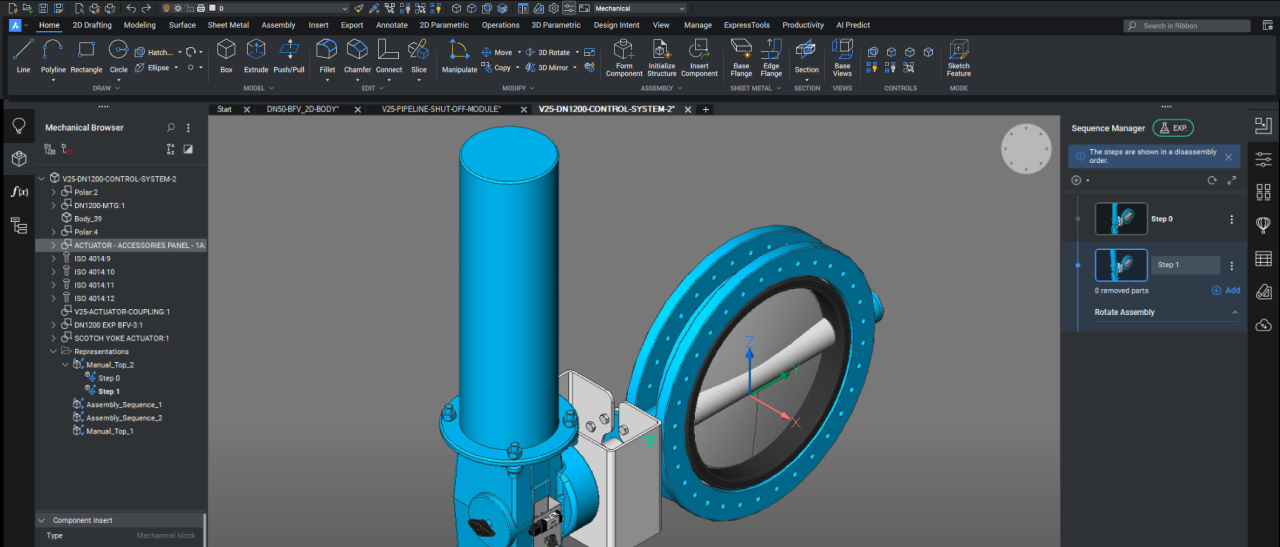This screenshot has height=547, width=1280.
Task: Open the Mechanical Browser search
Action: point(171,128)
